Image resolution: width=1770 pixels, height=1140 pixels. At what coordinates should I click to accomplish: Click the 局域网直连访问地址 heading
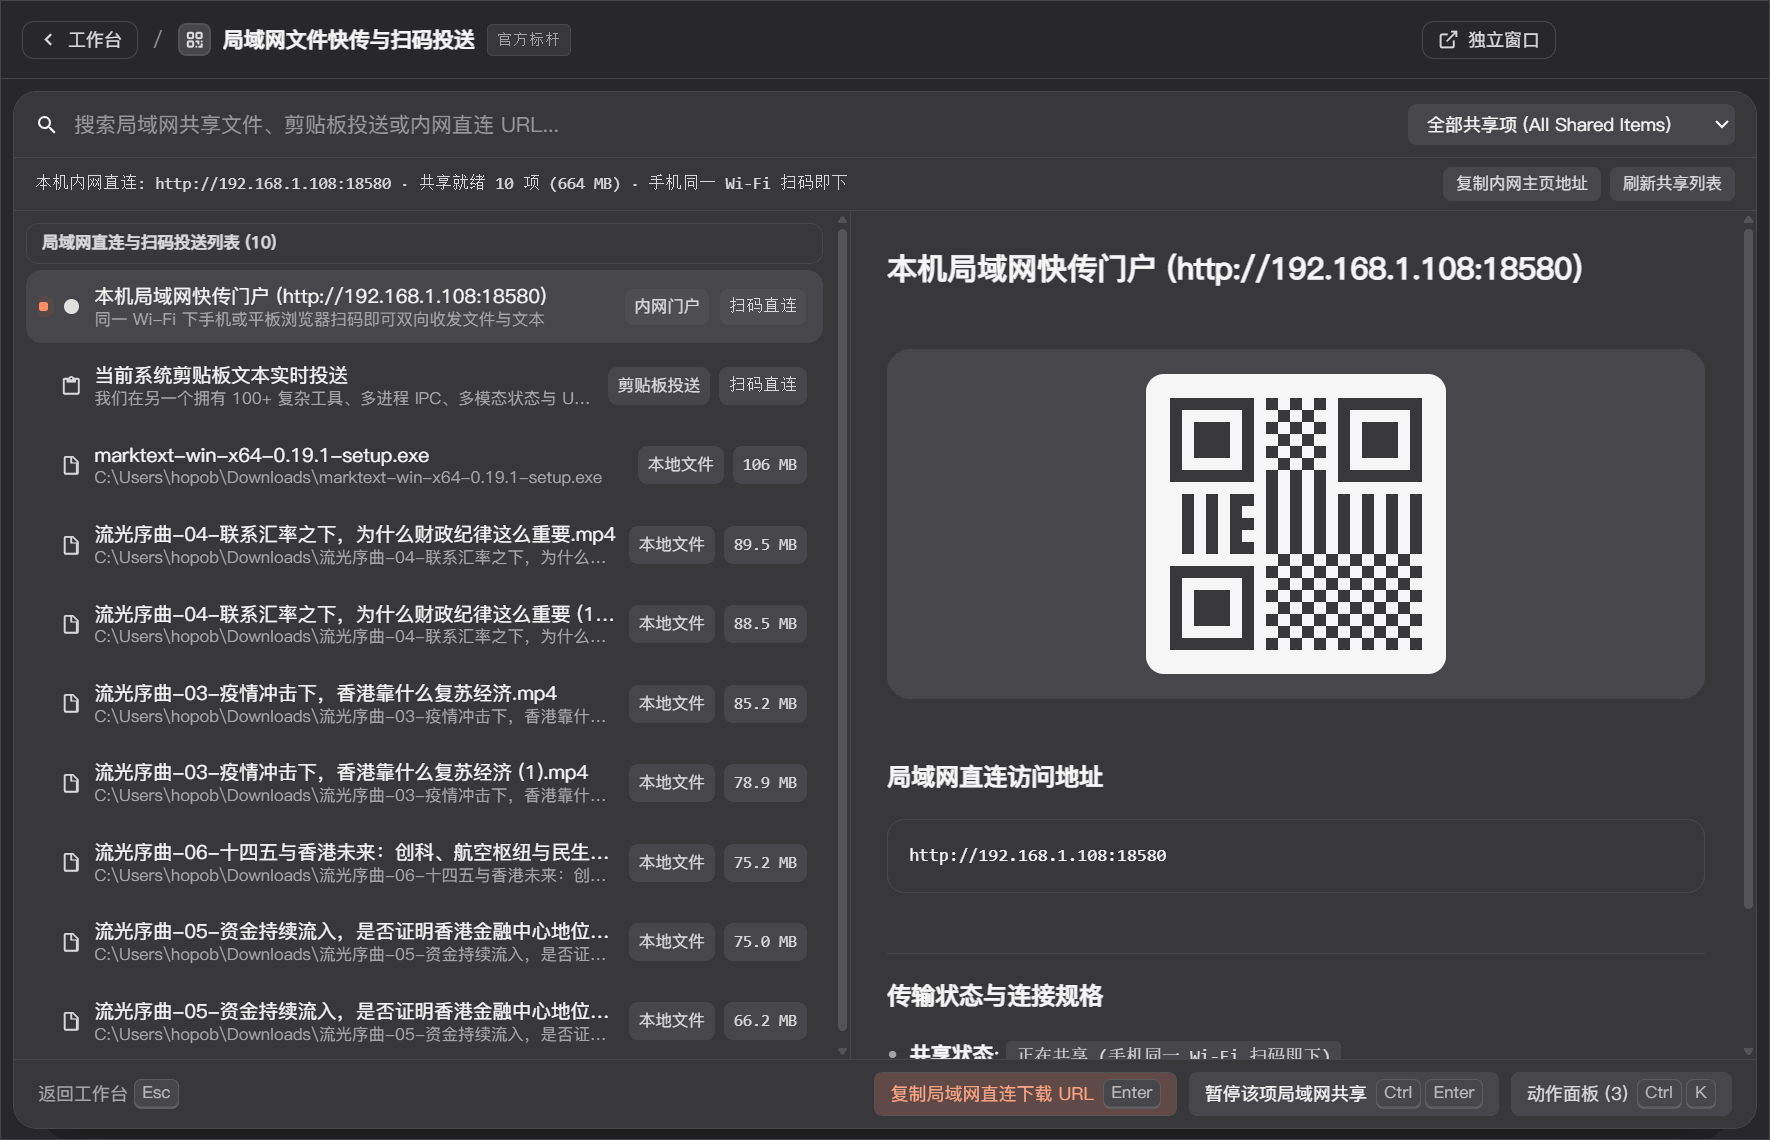point(995,777)
